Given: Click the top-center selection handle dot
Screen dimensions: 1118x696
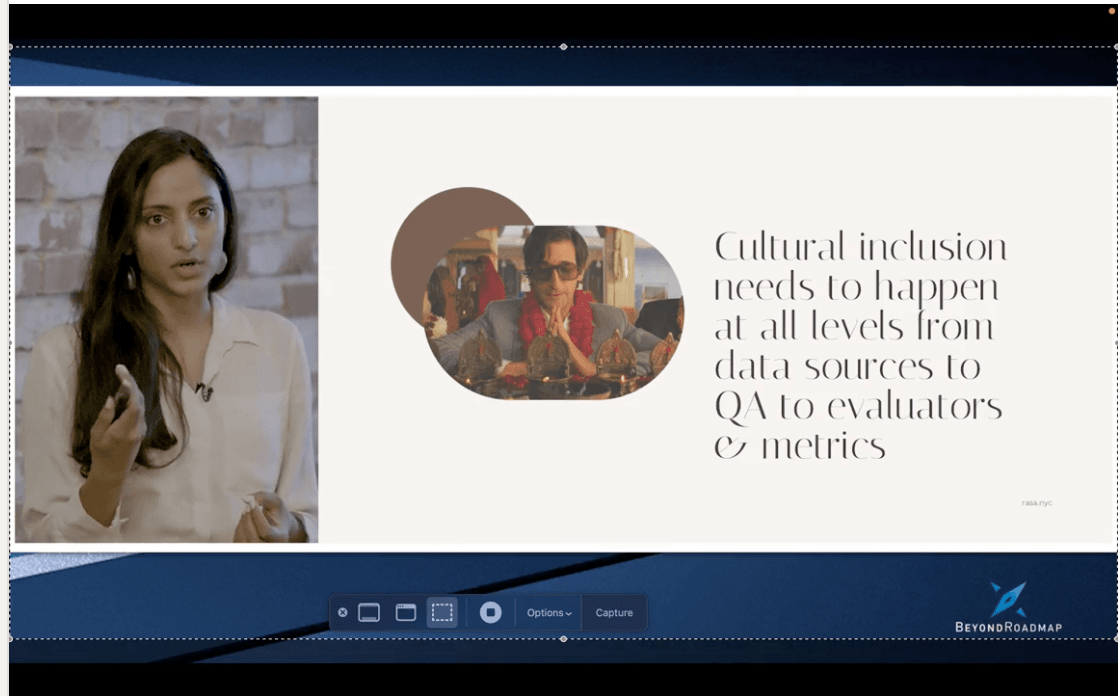Looking at the screenshot, I should click(x=565, y=45).
